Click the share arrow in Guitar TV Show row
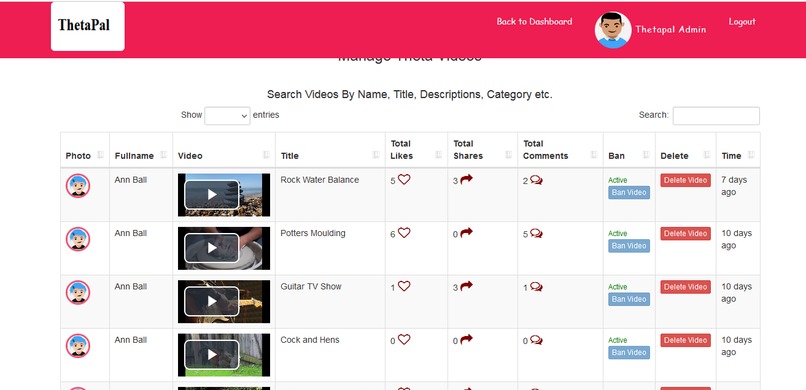806x390 pixels. pos(466,286)
